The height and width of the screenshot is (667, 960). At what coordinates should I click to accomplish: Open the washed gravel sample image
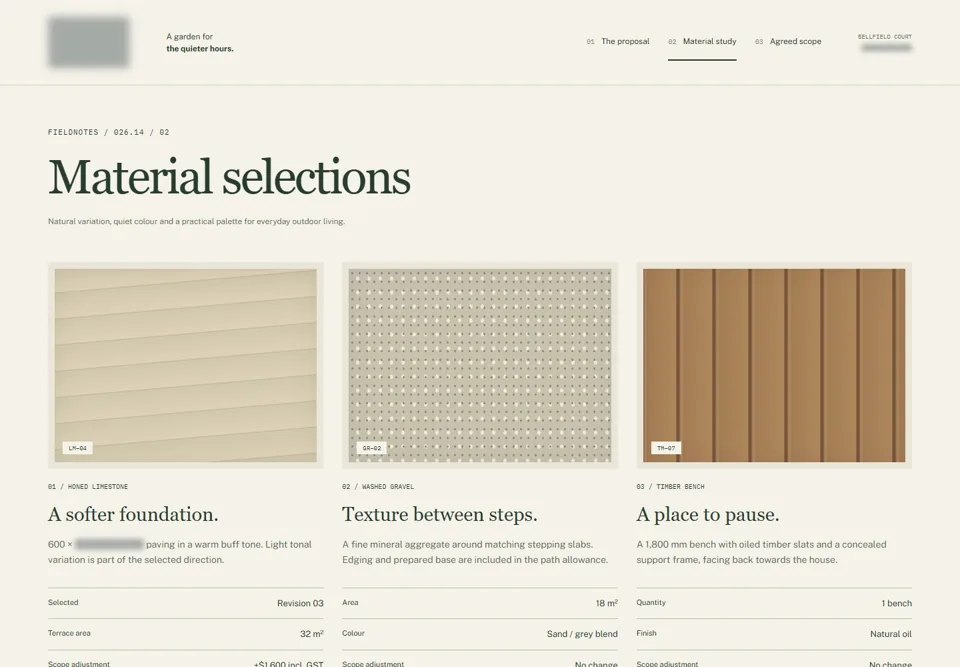480,365
